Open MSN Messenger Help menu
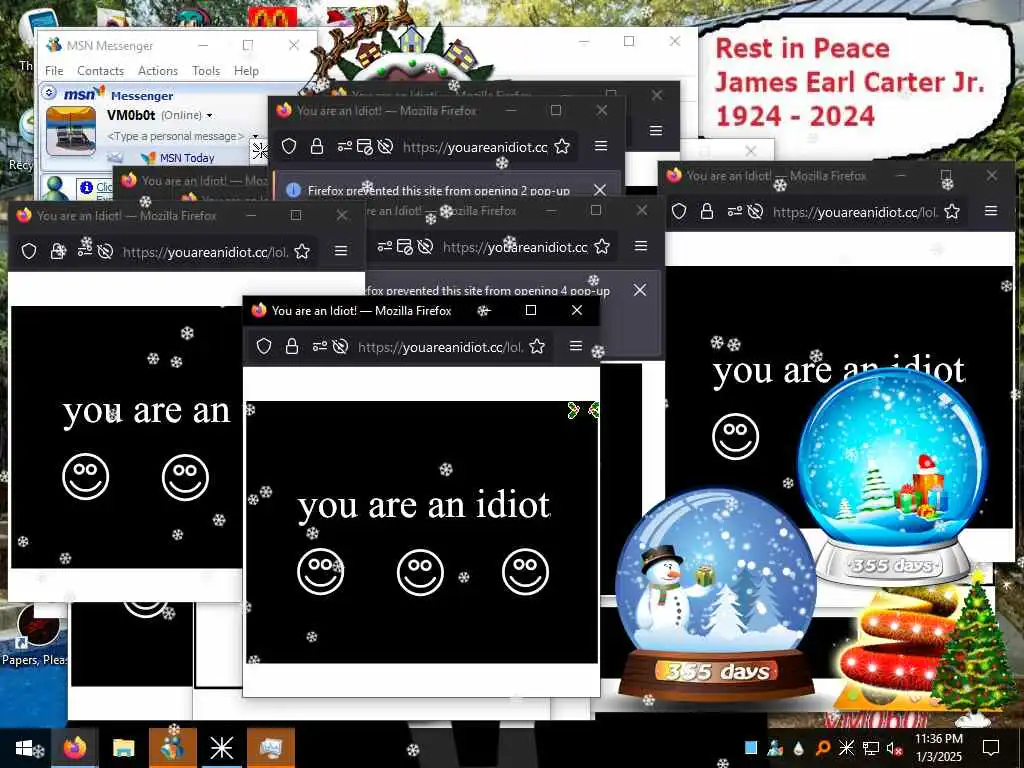This screenshot has height=768, width=1024. click(x=246, y=71)
